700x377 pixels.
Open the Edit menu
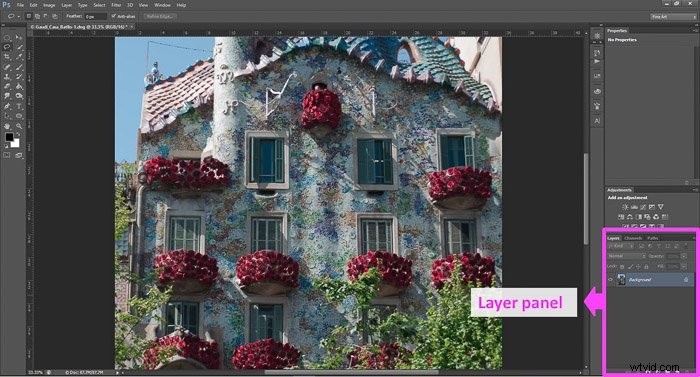click(x=33, y=5)
